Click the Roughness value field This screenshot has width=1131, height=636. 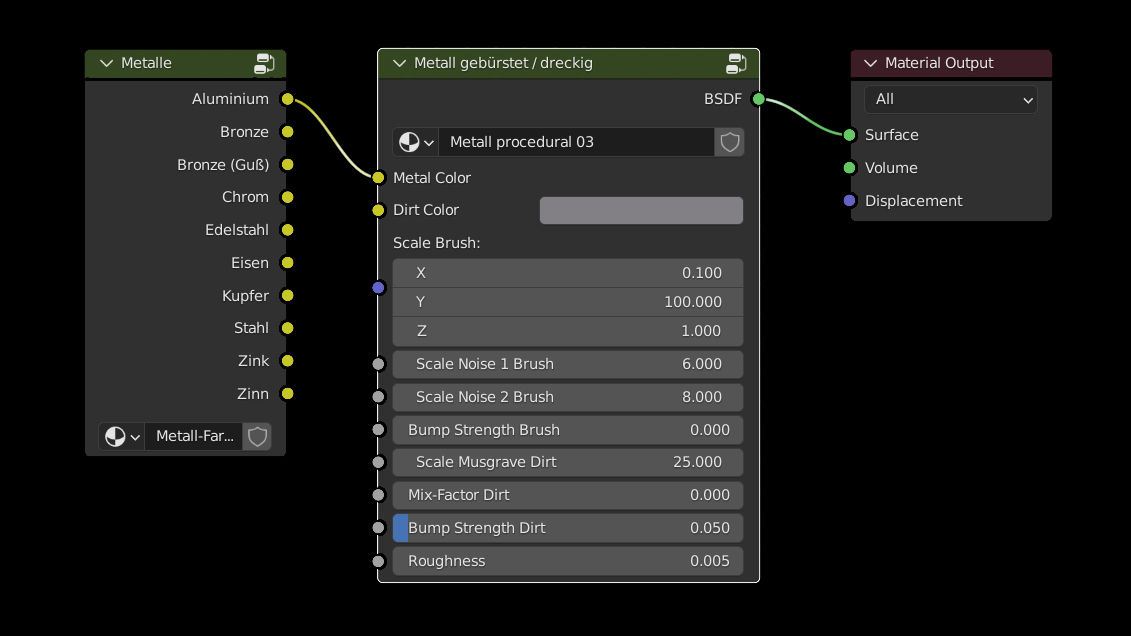point(568,561)
